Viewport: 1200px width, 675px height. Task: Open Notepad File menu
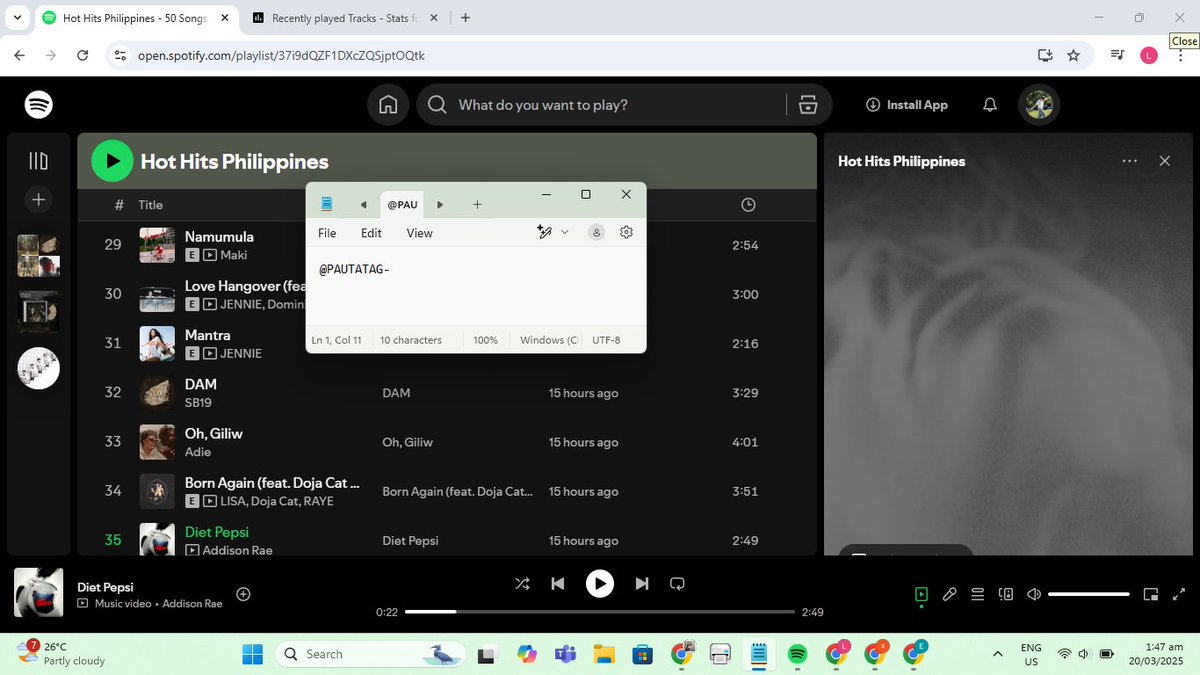(327, 233)
